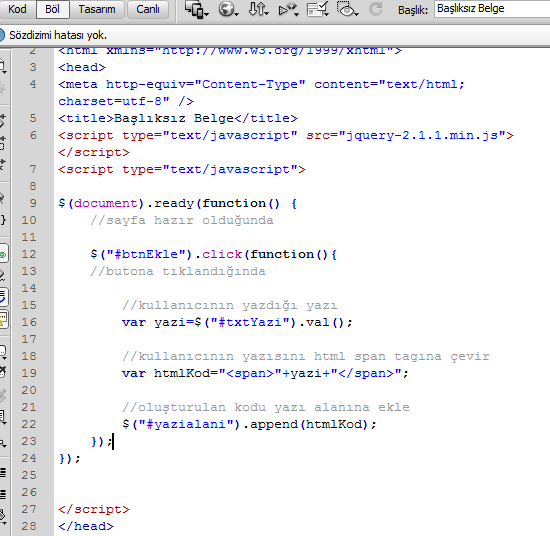Open the Multiscreen preview menu
550x536 pixels.
point(196,9)
